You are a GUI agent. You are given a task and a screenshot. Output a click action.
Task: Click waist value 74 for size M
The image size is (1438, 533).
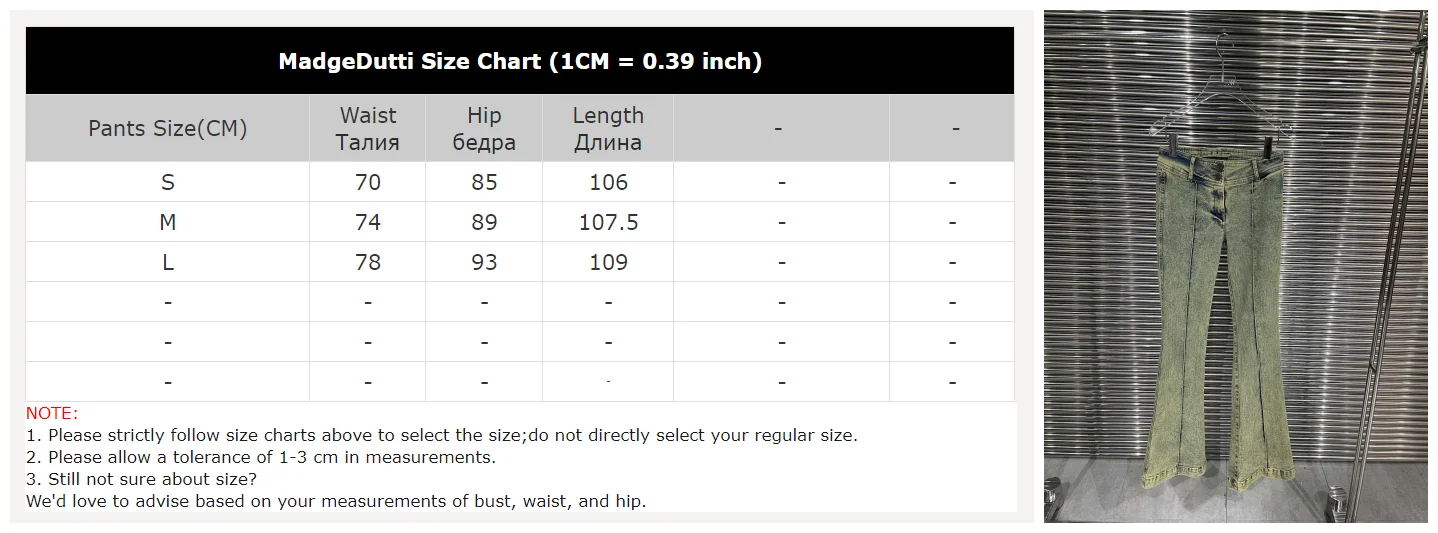[368, 222]
